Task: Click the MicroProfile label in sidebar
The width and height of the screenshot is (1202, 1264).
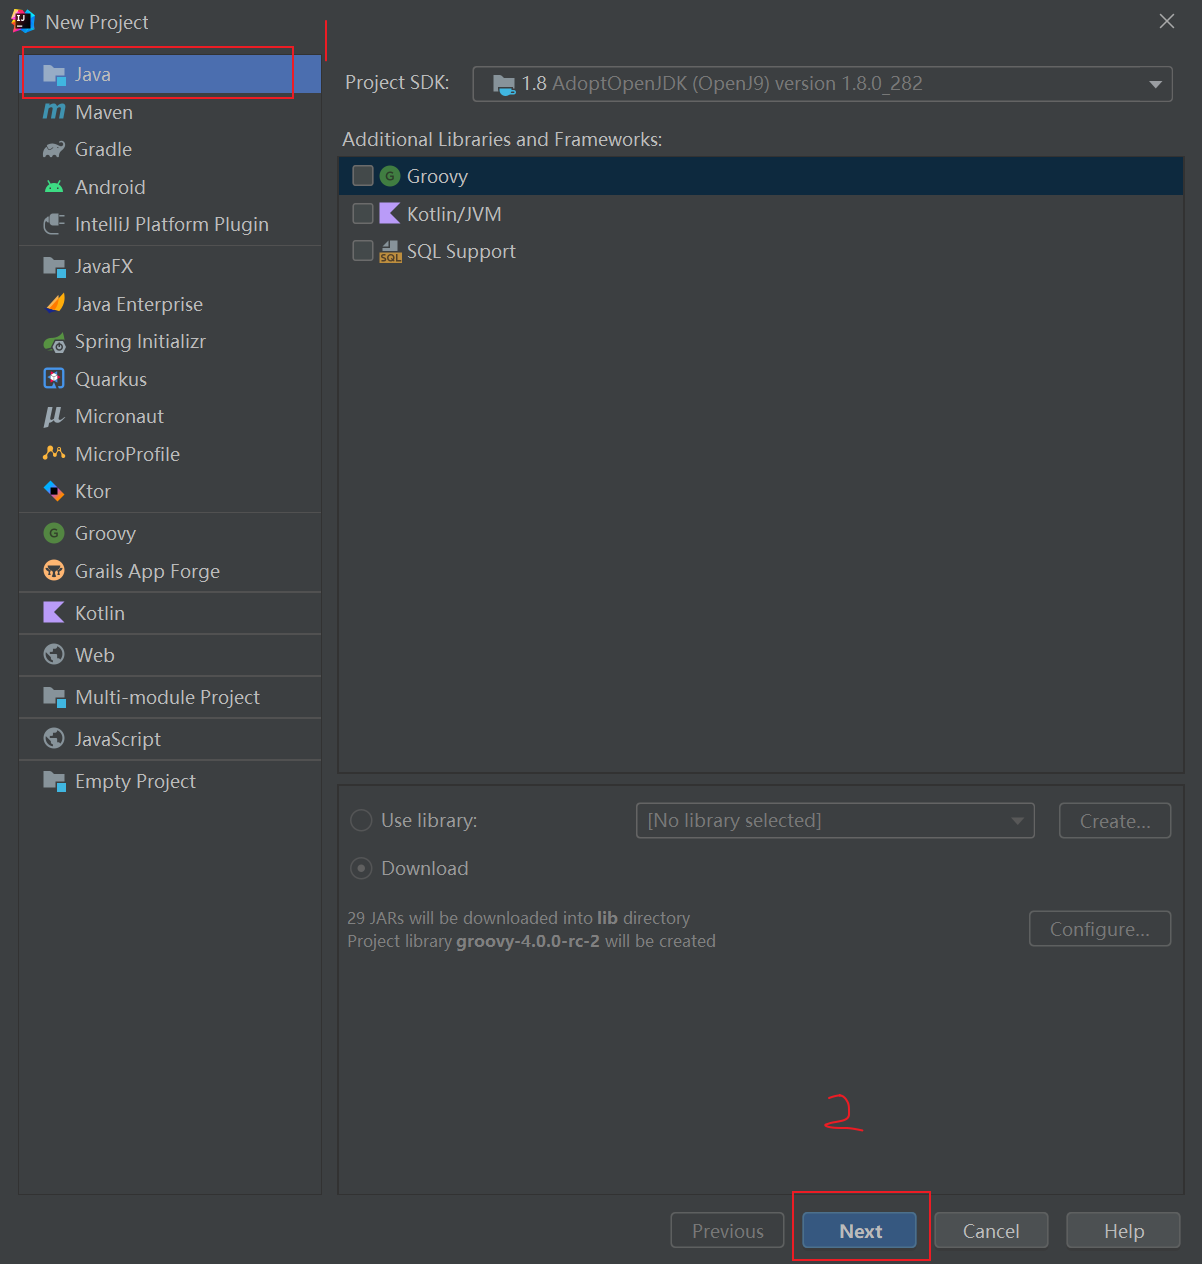Action: [x=127, y=454]
